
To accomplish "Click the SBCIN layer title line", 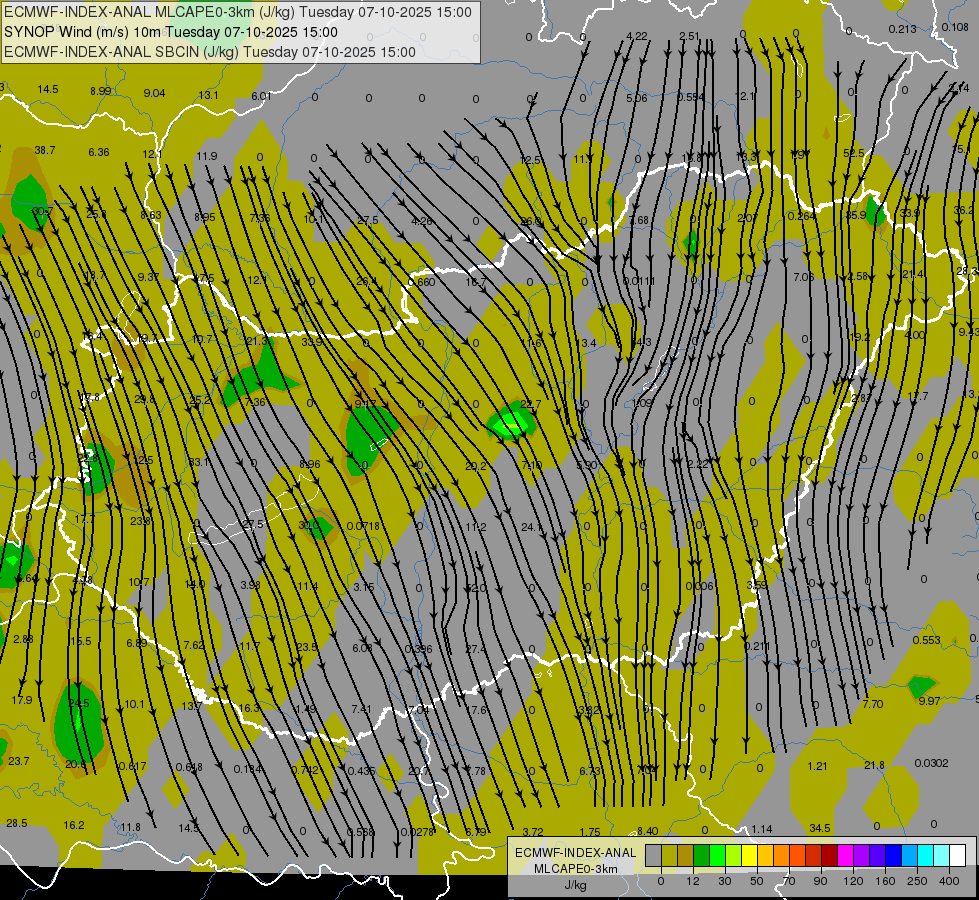I will (x=210, y=51).
